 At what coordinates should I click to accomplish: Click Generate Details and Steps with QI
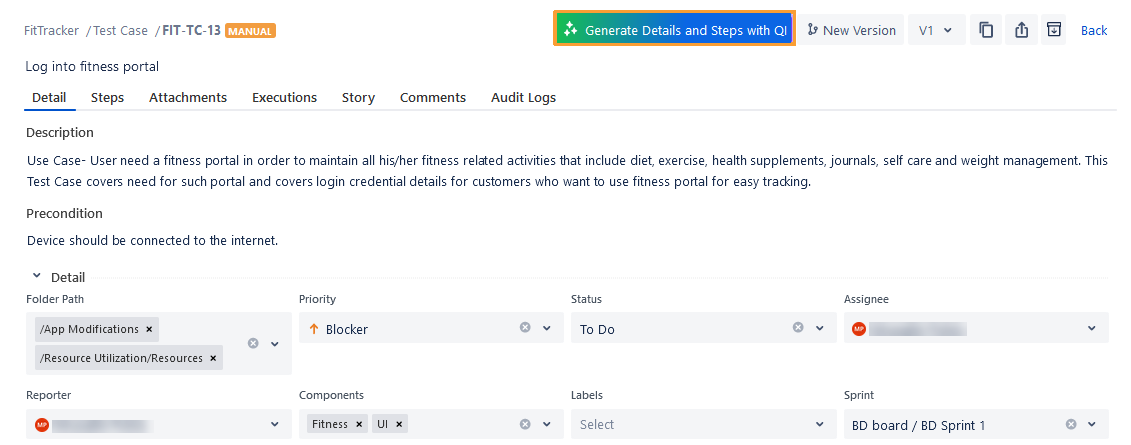[675, 30]
